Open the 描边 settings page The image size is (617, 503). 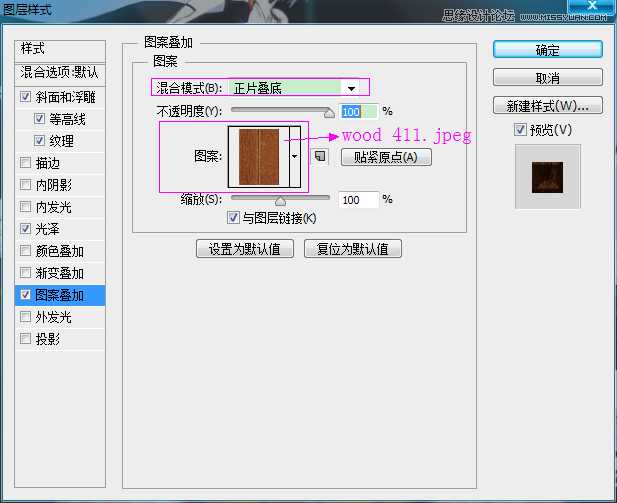click(48, 163)
